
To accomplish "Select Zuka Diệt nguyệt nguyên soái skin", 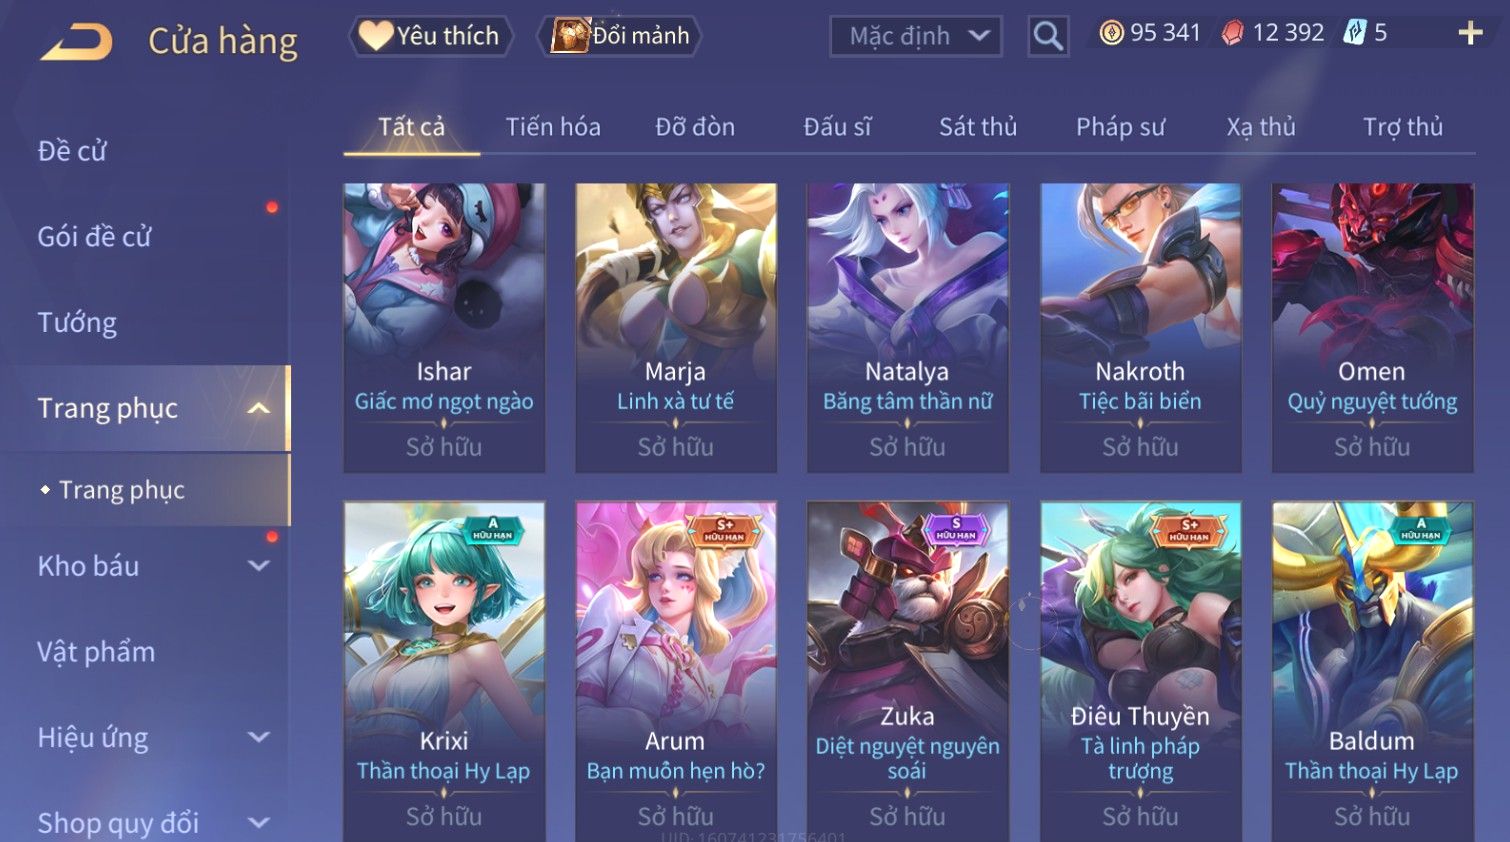I will pyautogui.click(x=907, y=671).
